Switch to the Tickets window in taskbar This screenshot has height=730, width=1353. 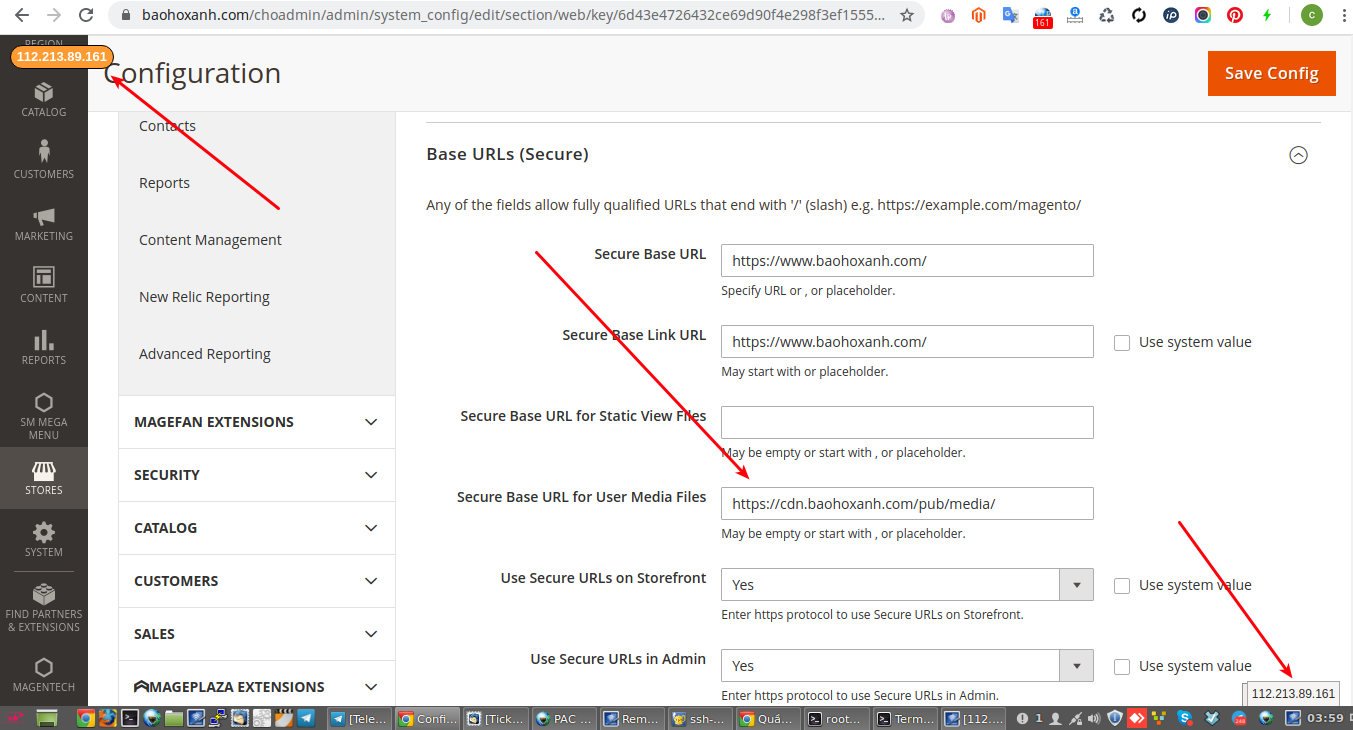495,718
